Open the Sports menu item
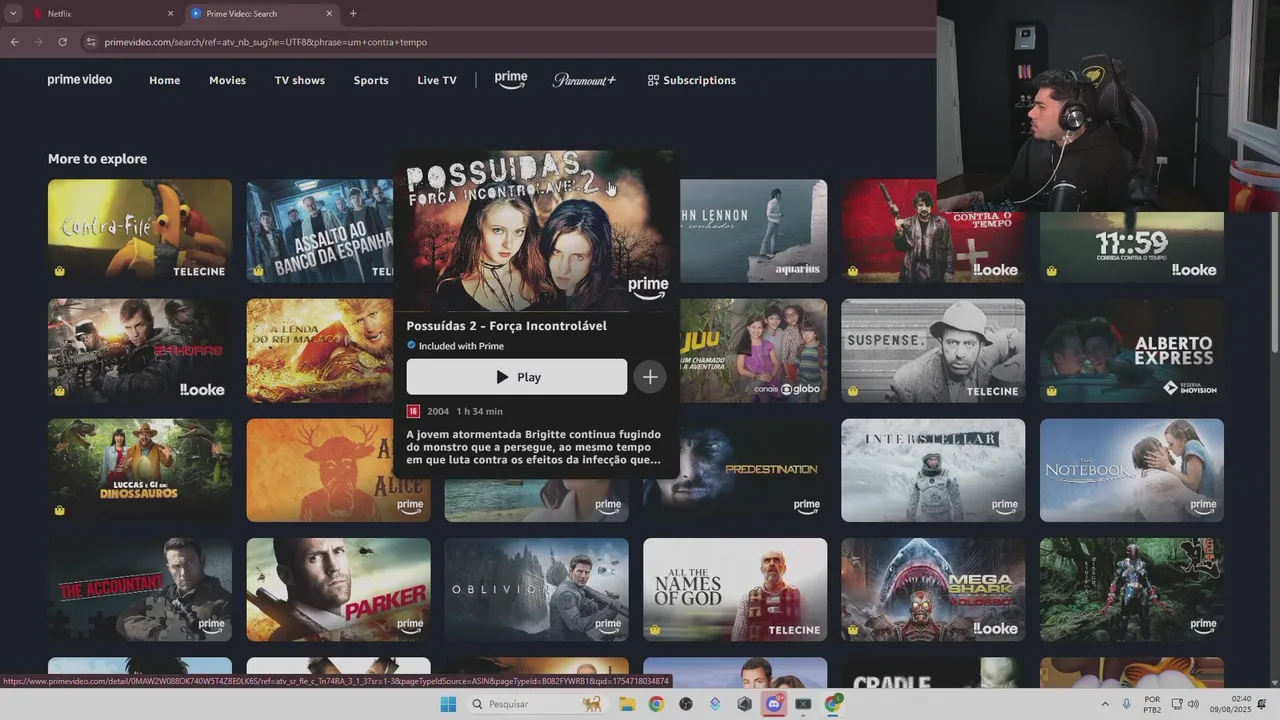Image resolution: width=1280 pixels, height=720 pixels. 371,80
